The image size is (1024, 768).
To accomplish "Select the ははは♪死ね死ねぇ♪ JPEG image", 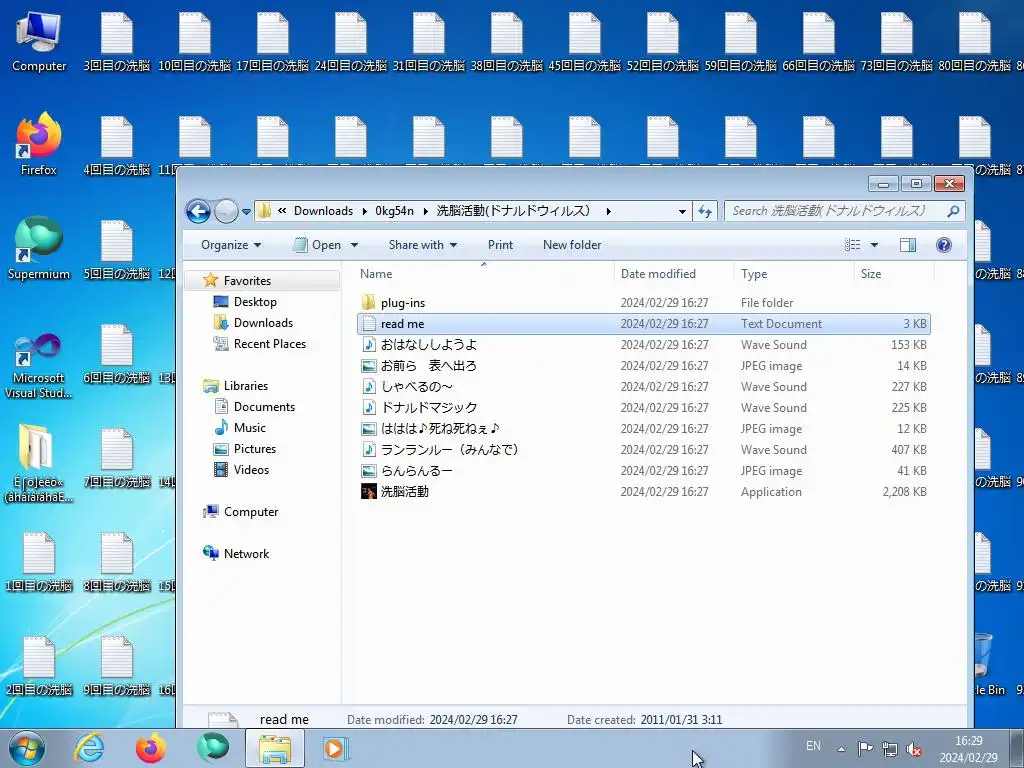I will [643, 429].
